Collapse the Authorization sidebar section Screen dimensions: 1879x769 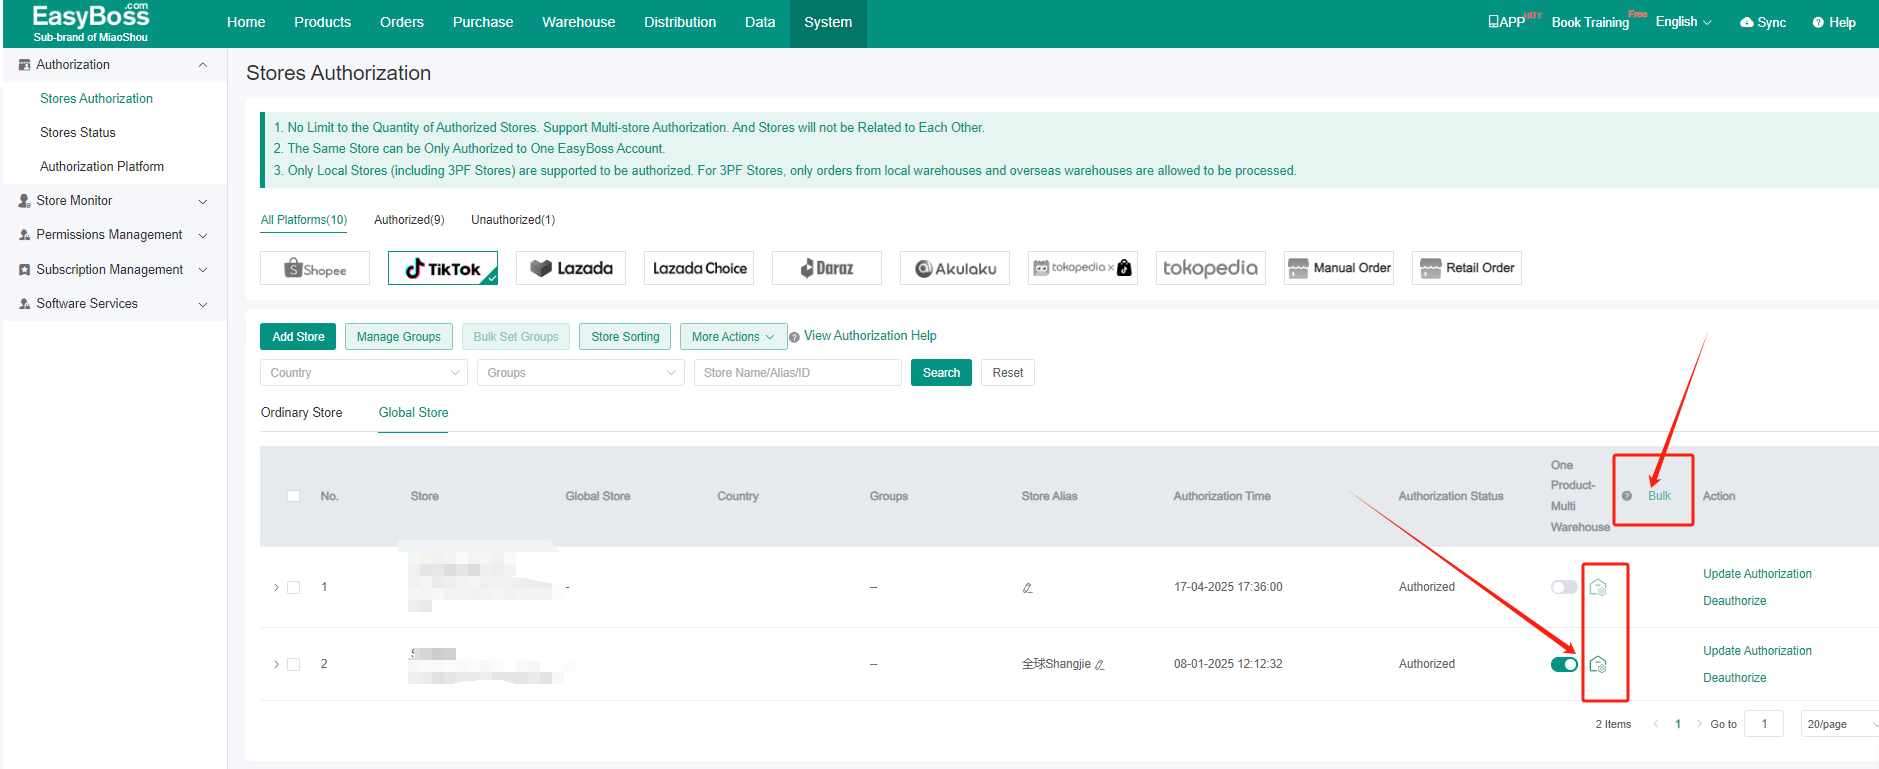click(203, 65)
